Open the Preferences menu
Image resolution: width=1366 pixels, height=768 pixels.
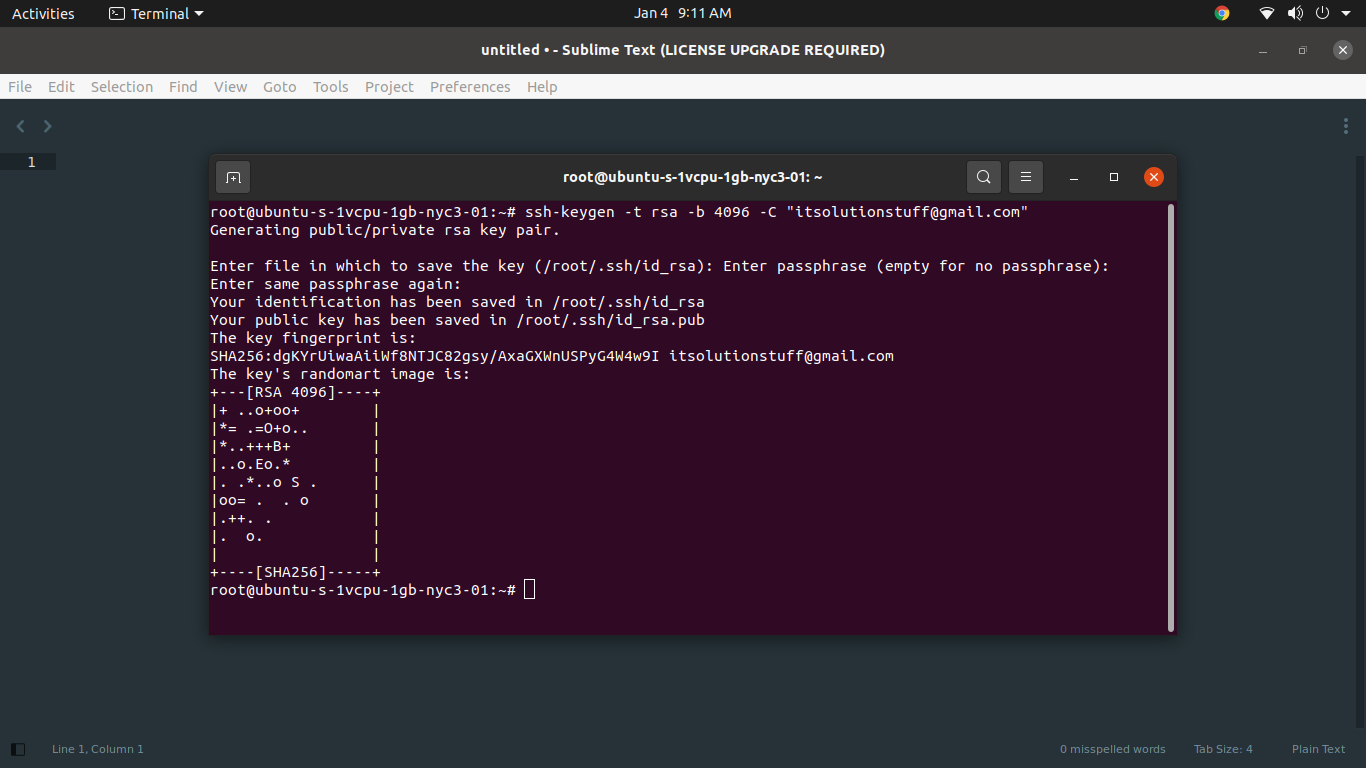[470, 87]
